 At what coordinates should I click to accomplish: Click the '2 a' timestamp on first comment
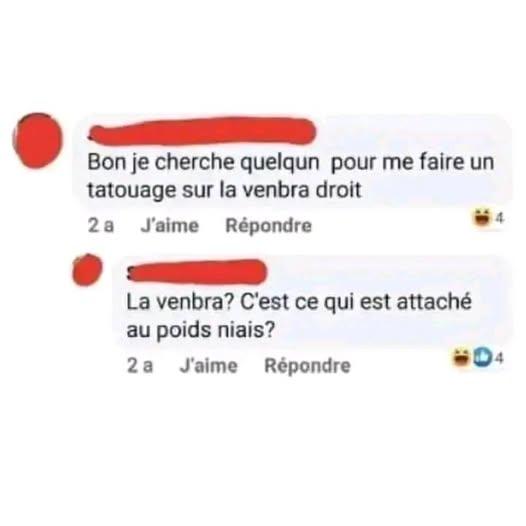click(x=101, y=225)
